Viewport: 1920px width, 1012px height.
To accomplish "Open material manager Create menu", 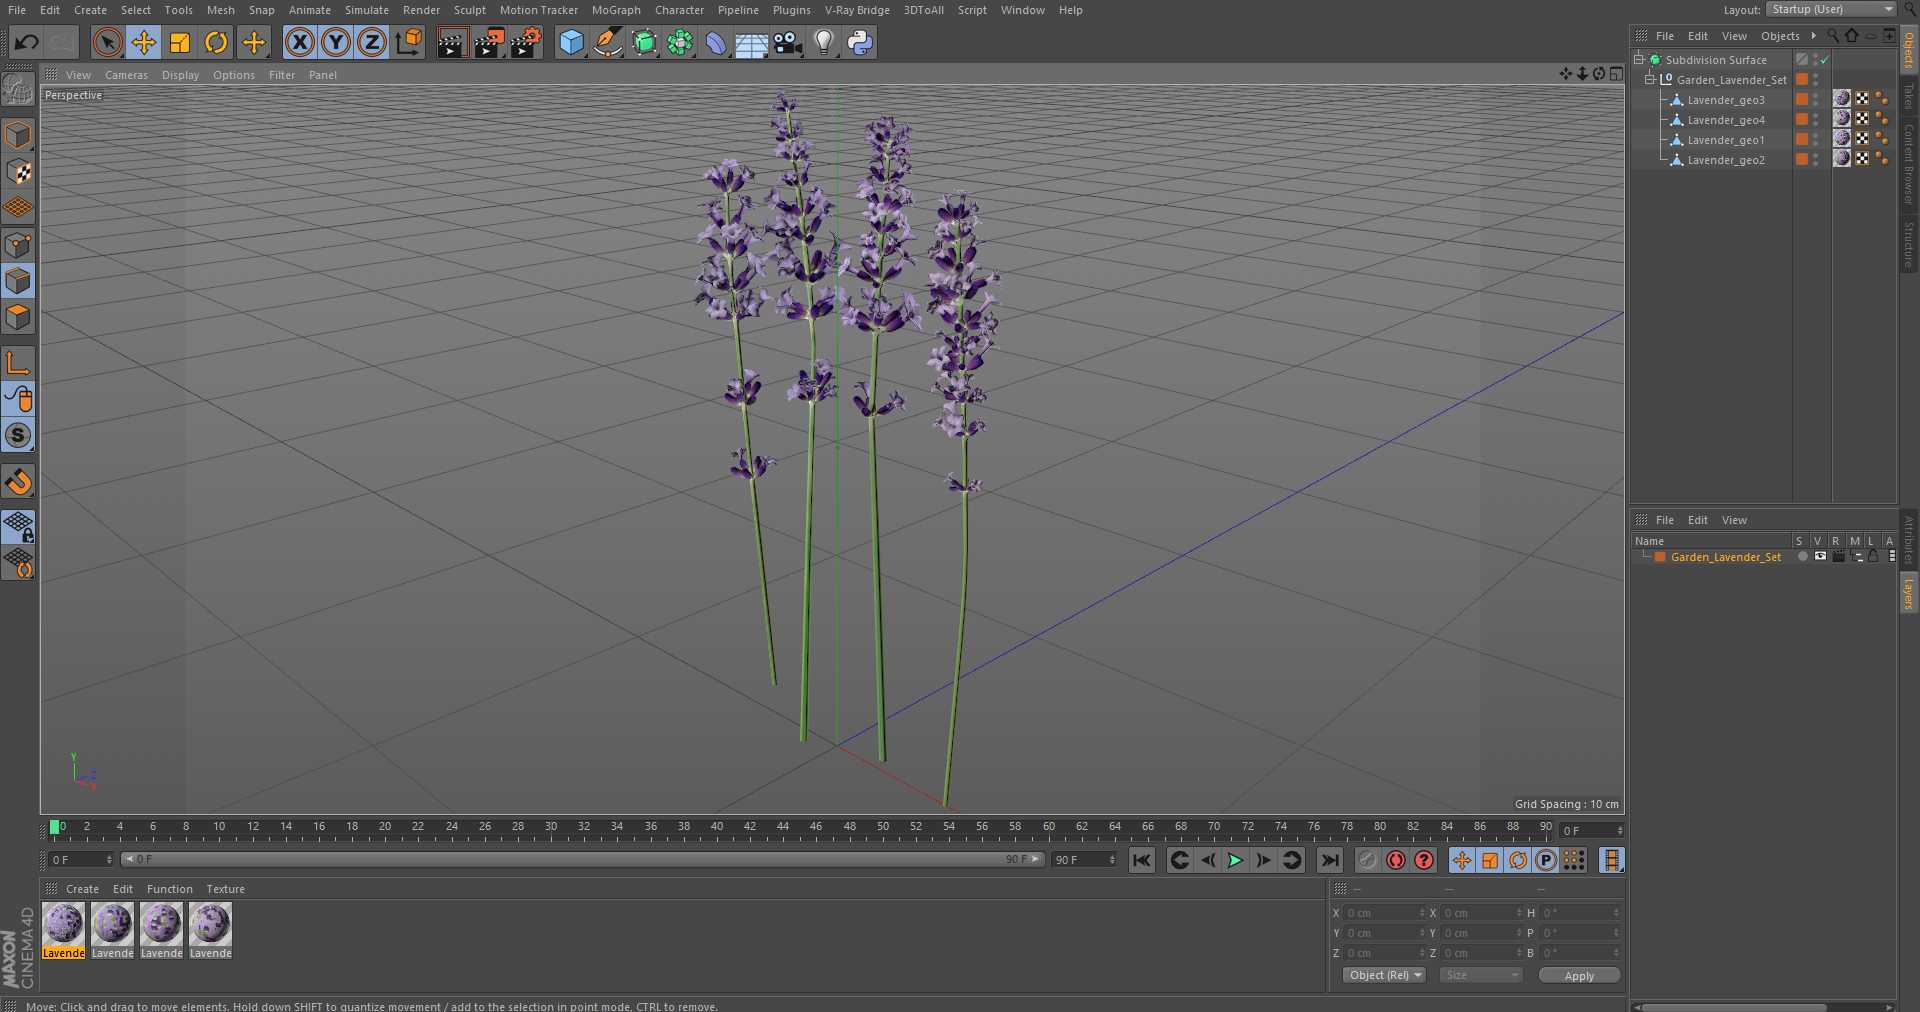I will [82, 889].
